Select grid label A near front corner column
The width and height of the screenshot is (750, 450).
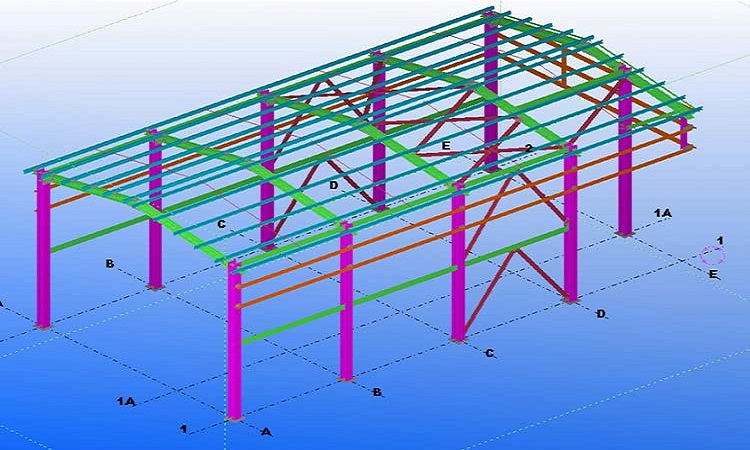[x=265, y=431]
